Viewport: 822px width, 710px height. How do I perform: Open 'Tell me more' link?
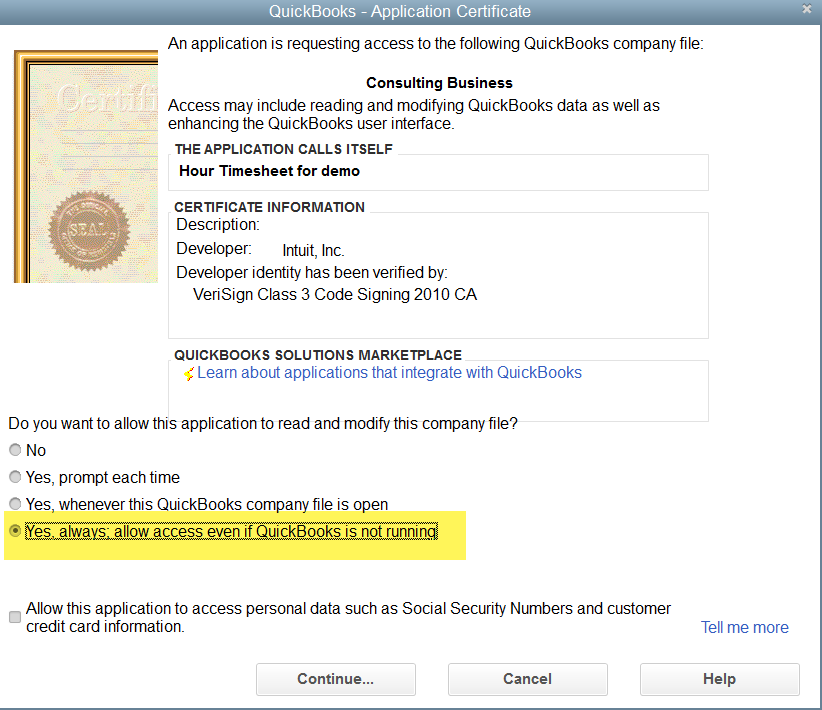click(x=744, y=627)
